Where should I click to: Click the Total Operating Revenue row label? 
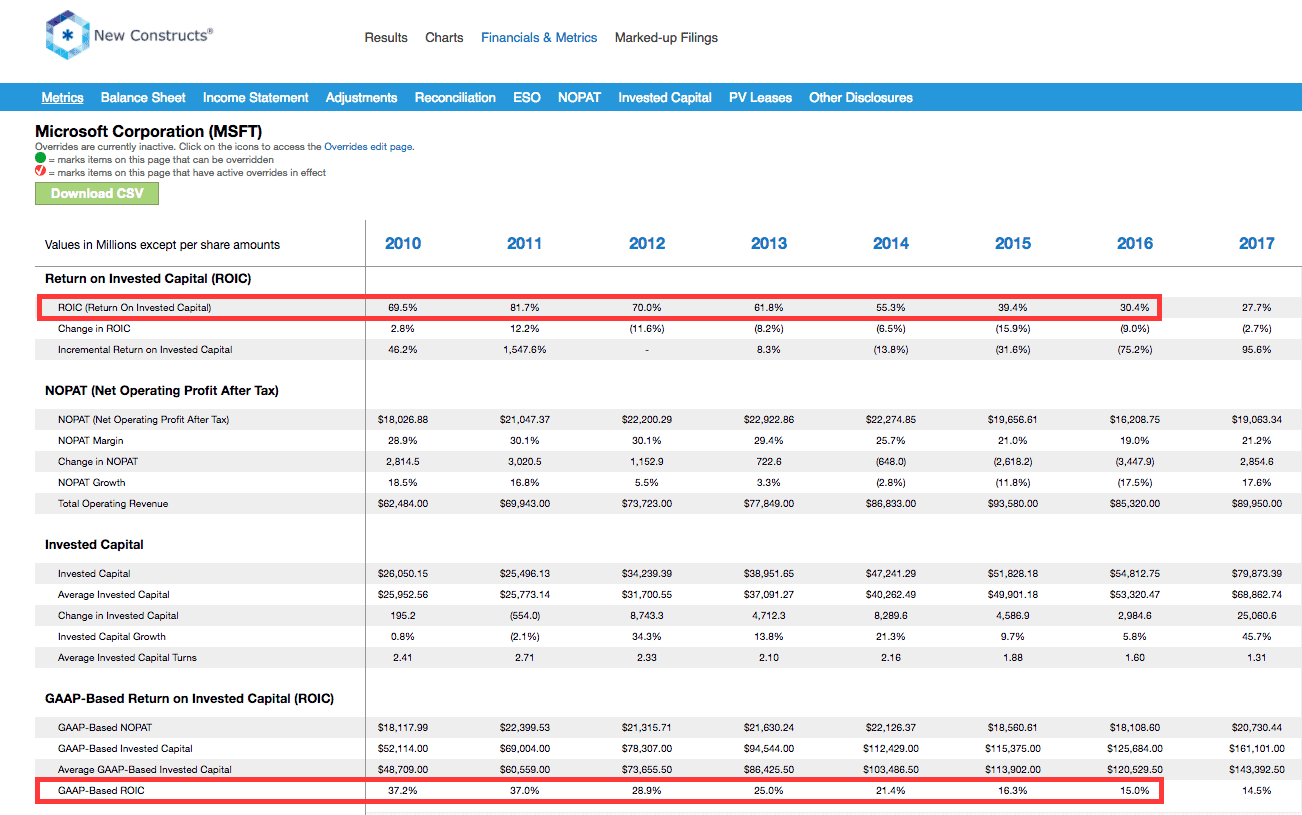(x=113, y=504)
